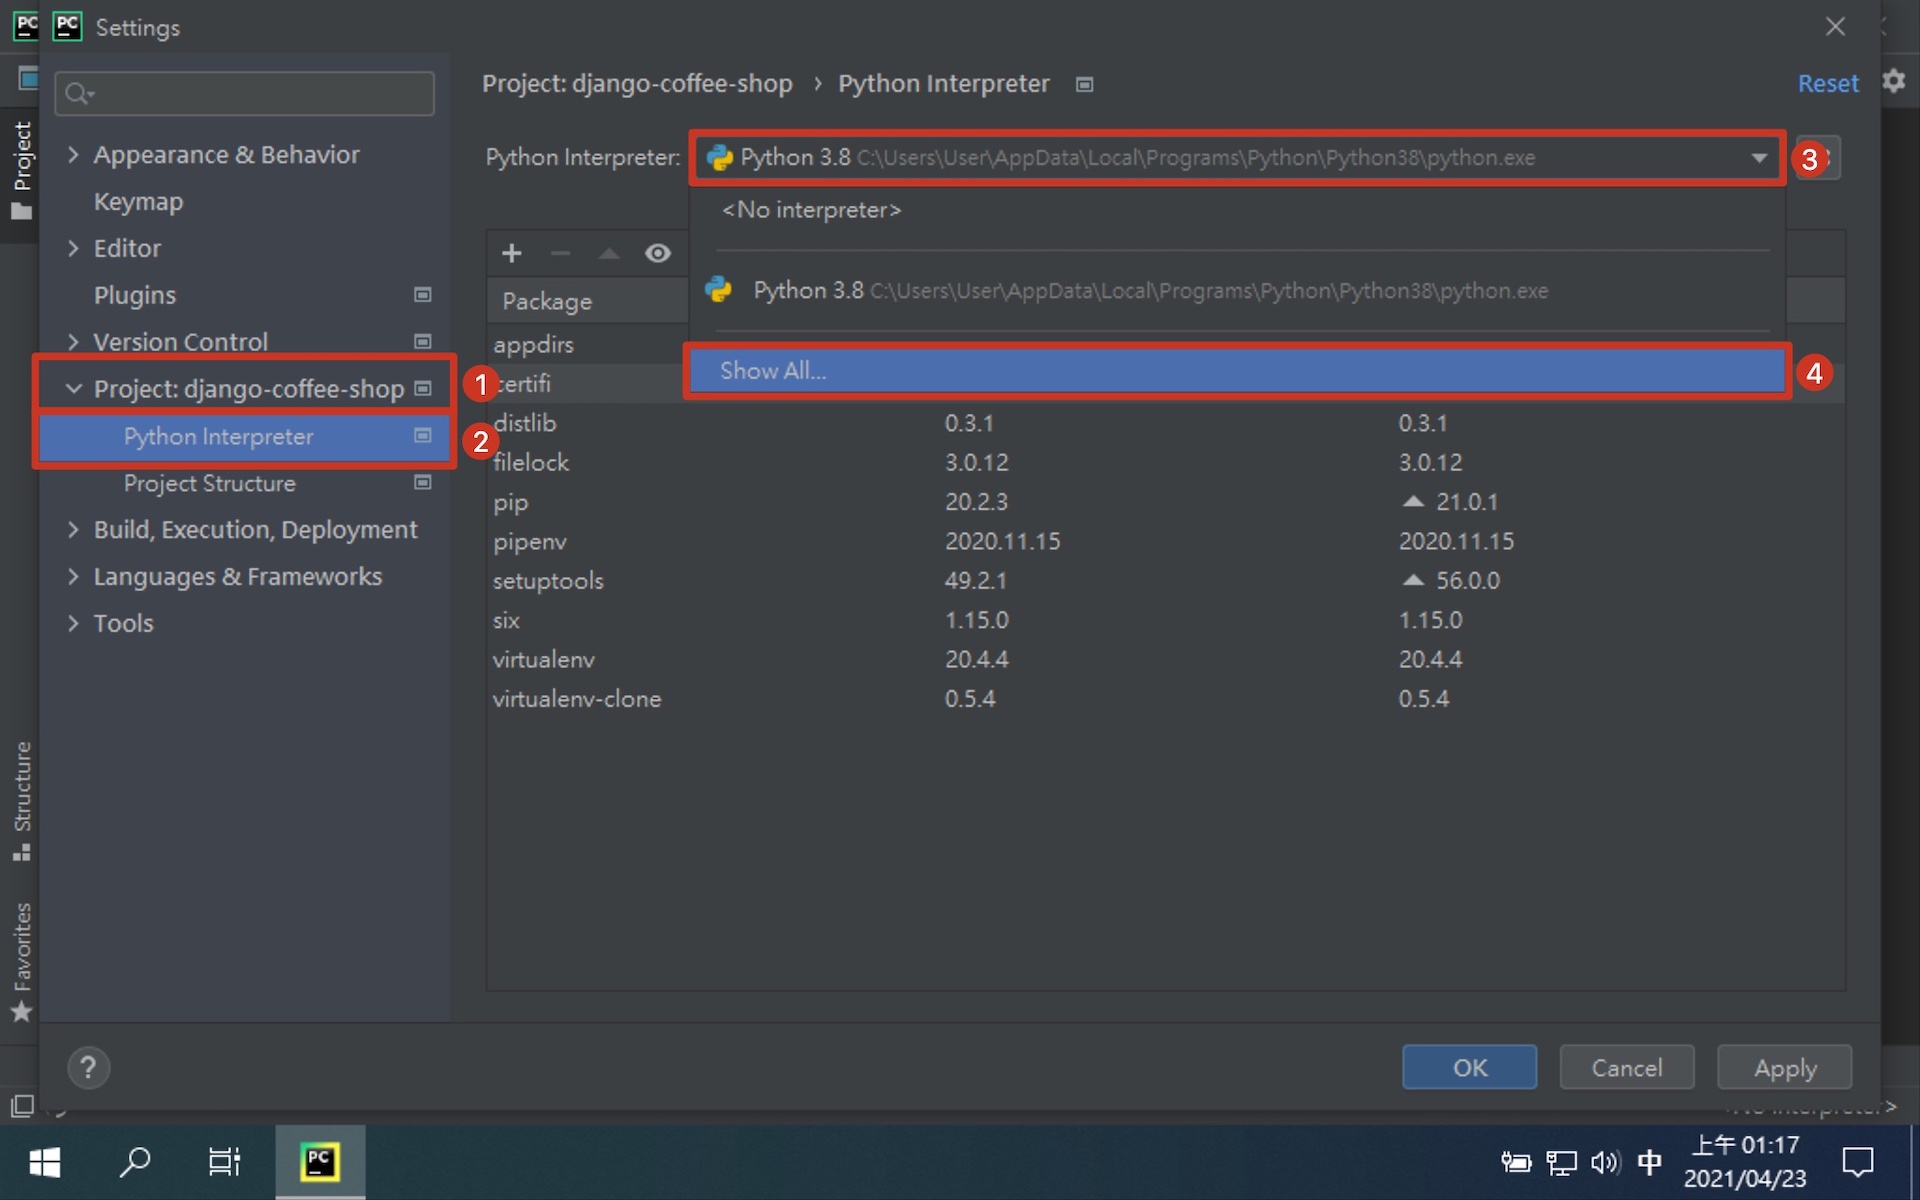
Task: Select the pipenv package row
Action: [1165, 541]
